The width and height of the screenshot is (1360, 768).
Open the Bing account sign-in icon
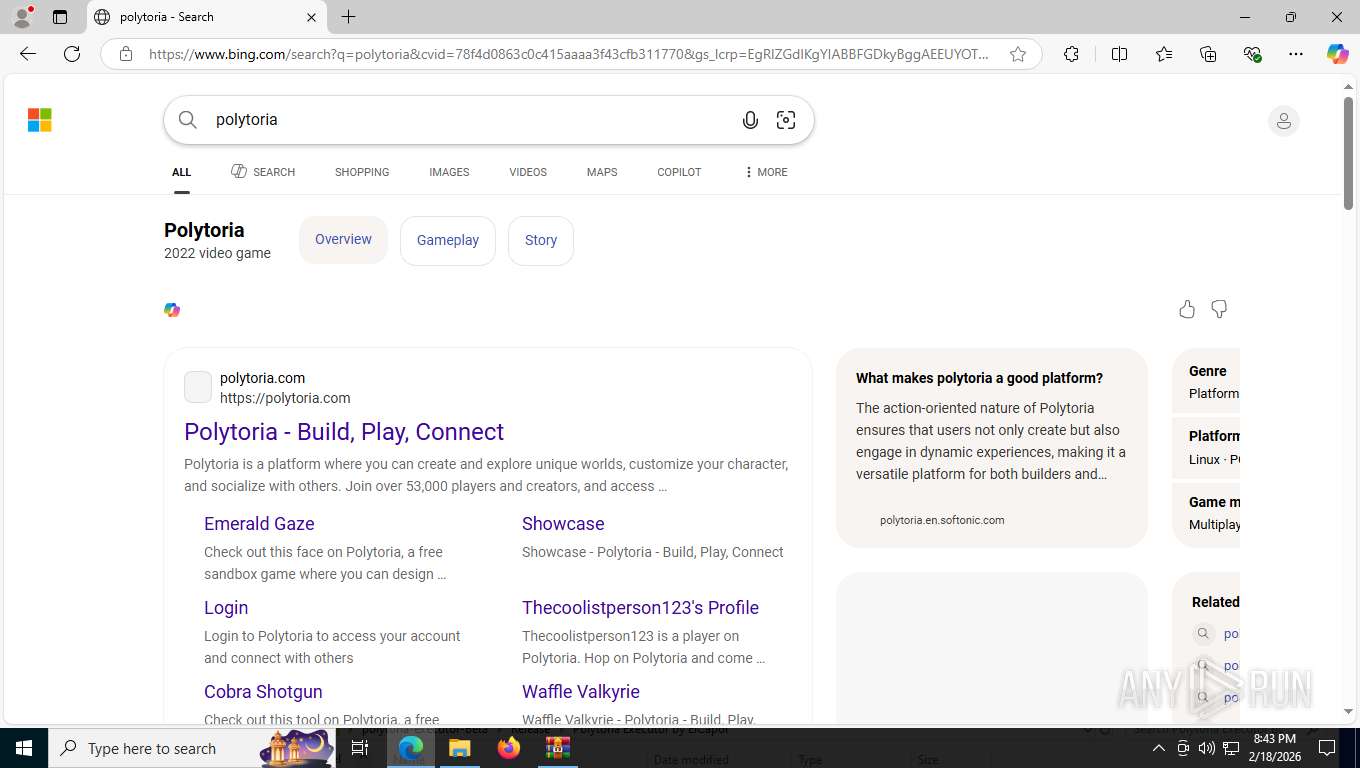1284,121
